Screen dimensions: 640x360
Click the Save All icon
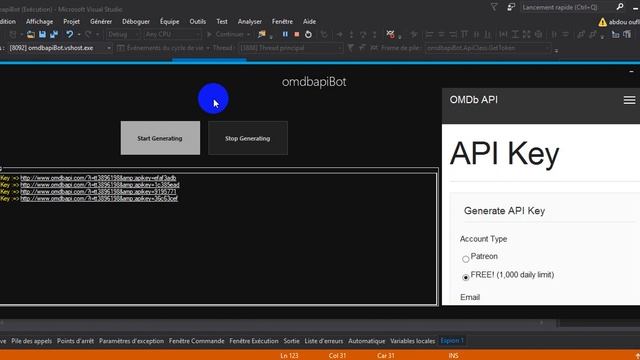click(x=54, y=35)
